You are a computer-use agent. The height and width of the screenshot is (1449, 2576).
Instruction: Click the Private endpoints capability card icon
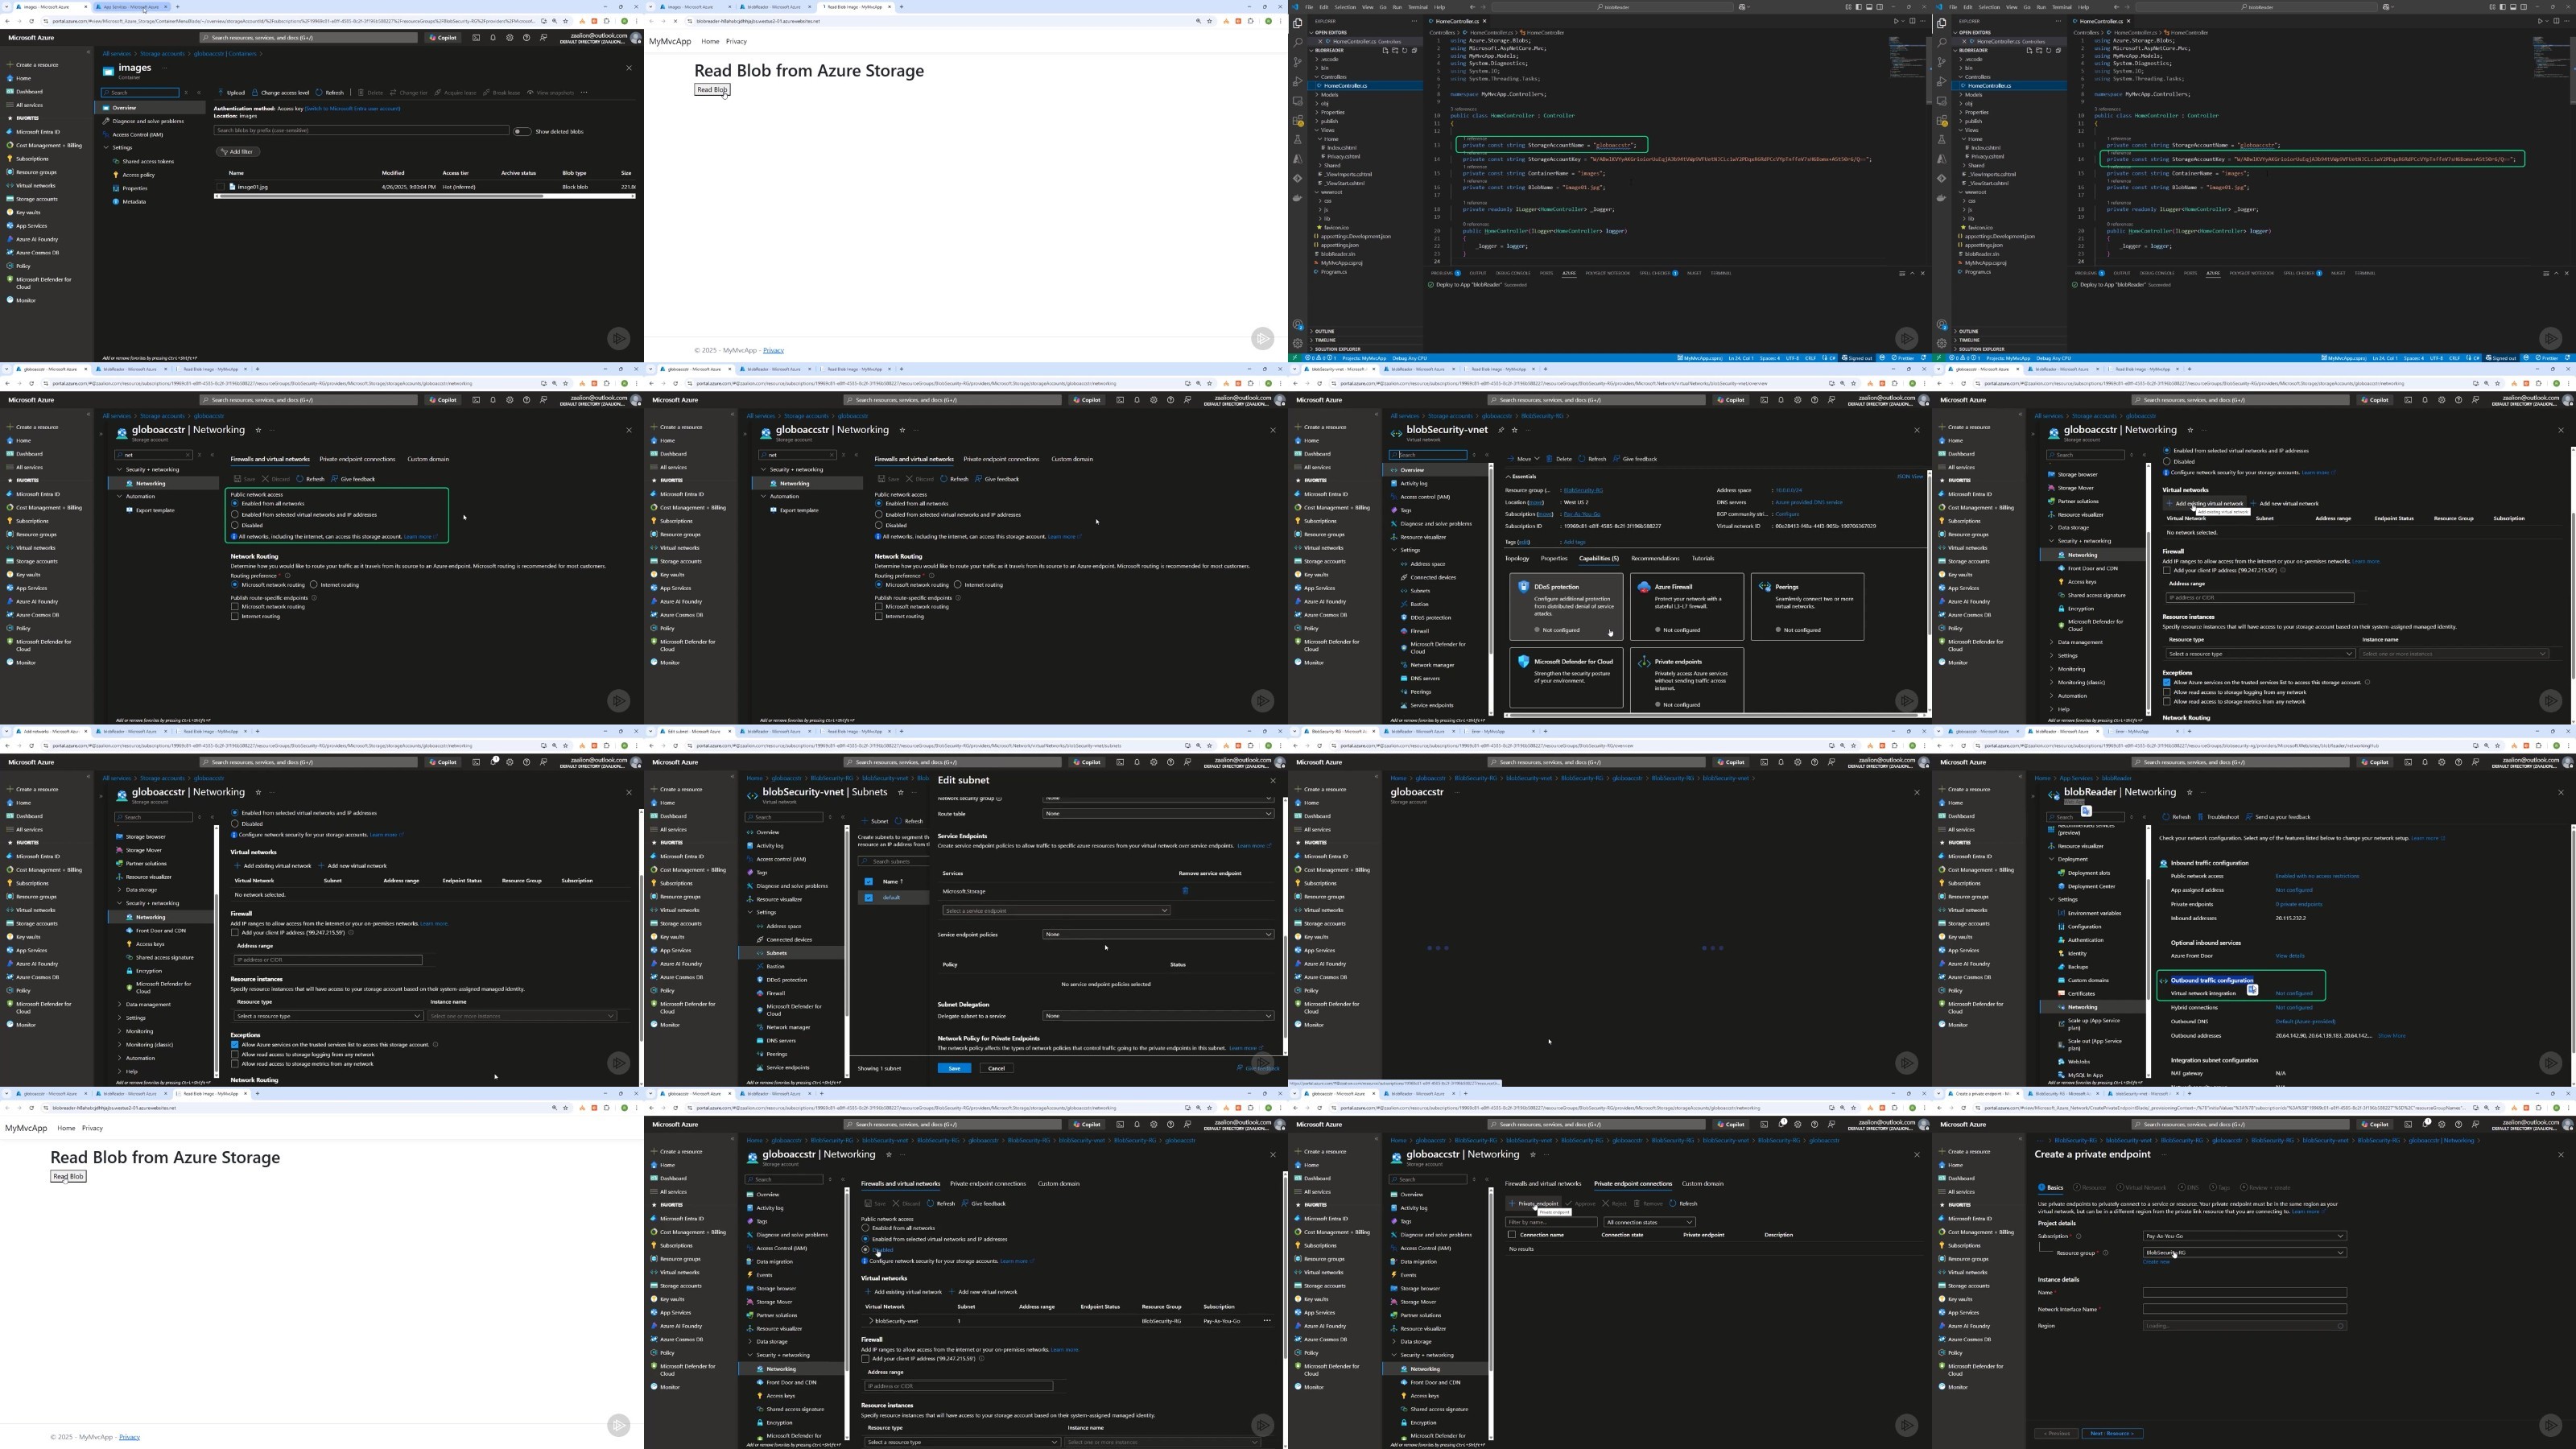coord(1644,662)
